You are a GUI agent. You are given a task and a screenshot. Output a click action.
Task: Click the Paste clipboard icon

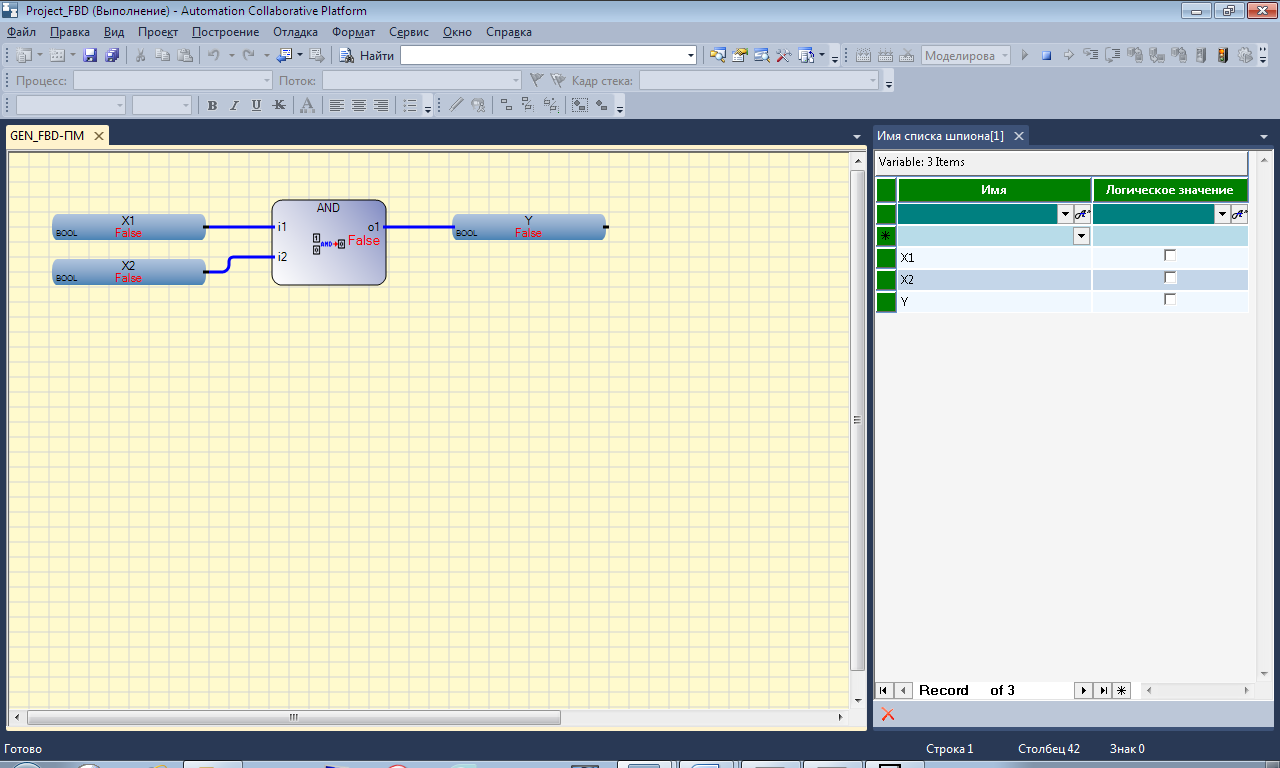[183, 55]
